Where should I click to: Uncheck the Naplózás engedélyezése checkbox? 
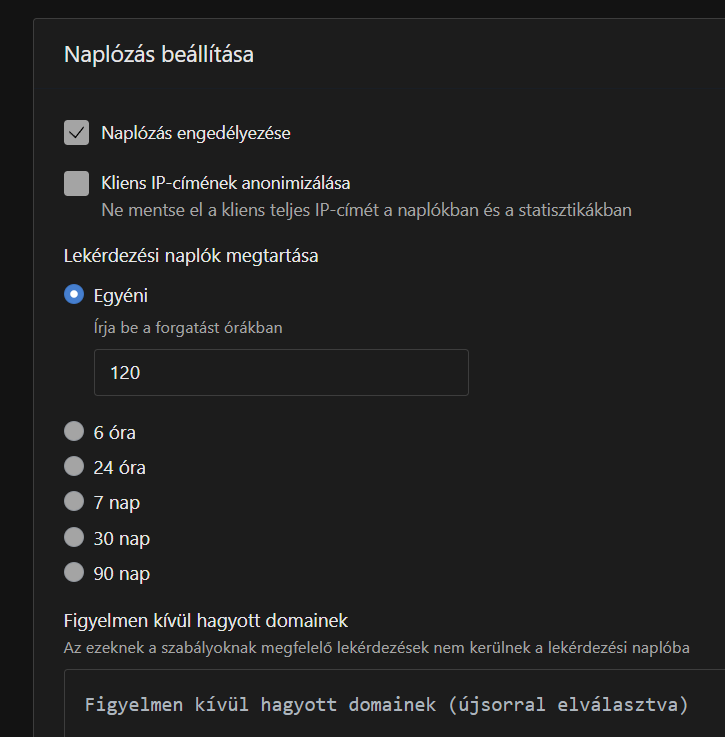pyautogui.click(x=77, y=132)
